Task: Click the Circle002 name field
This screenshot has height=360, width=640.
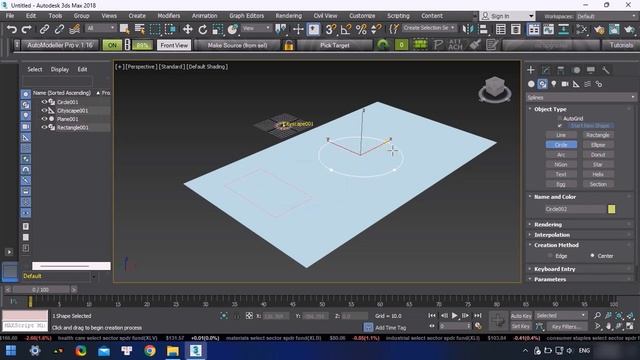Action: click(576, 209)
